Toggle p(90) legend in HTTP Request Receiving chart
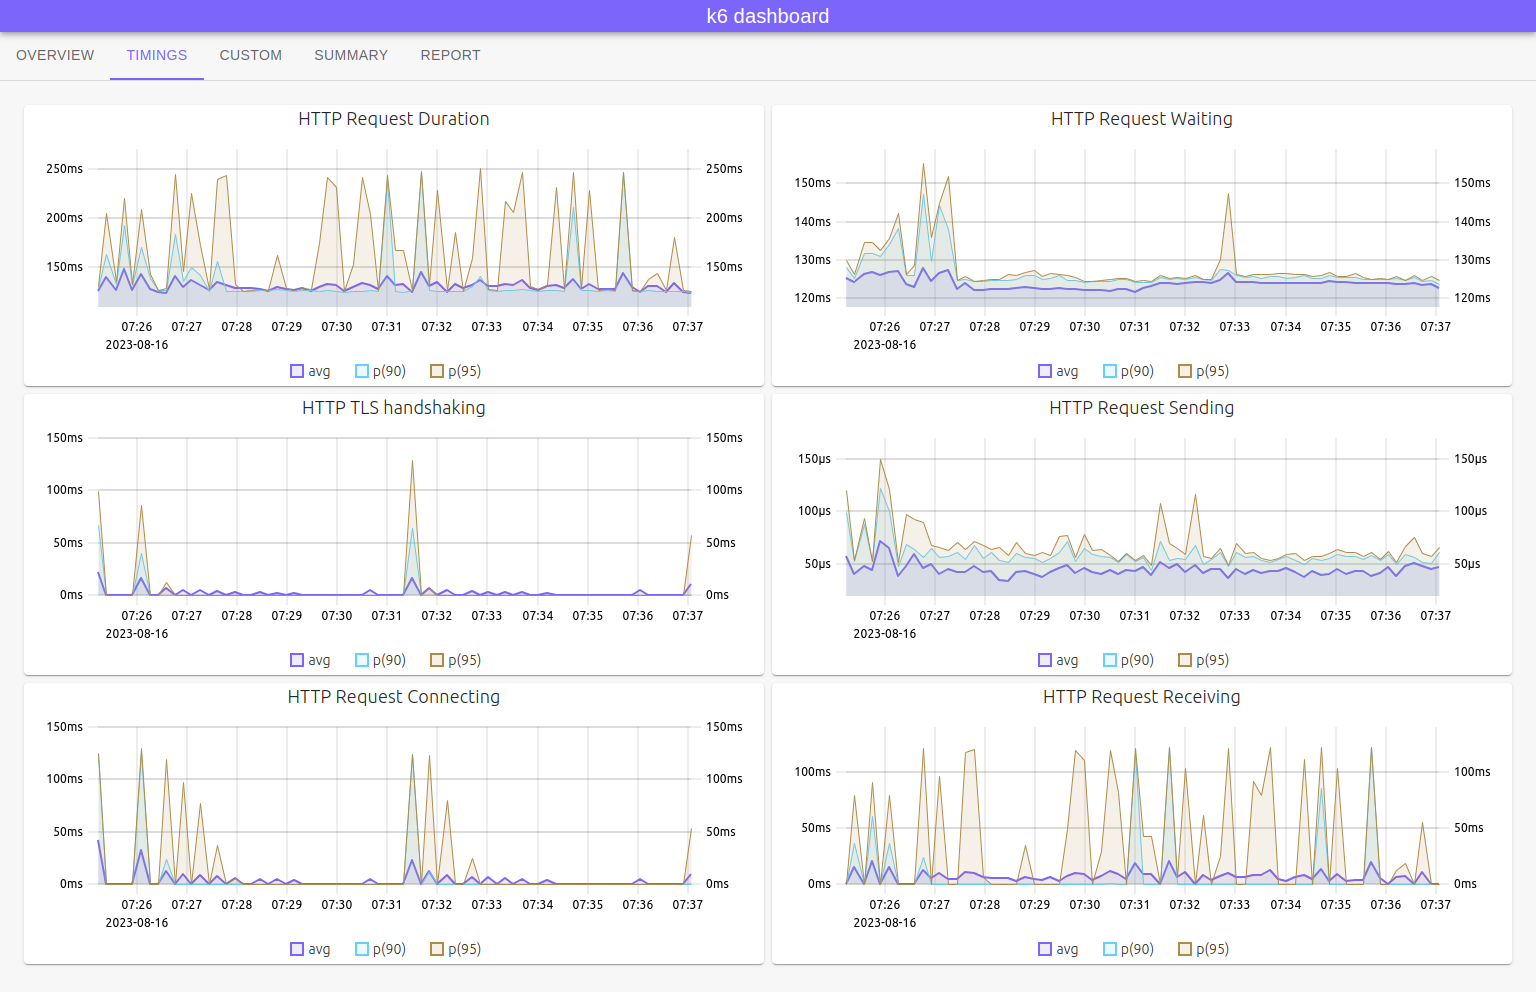This screenshot has width=1536, height=992. pos(1128,949)
